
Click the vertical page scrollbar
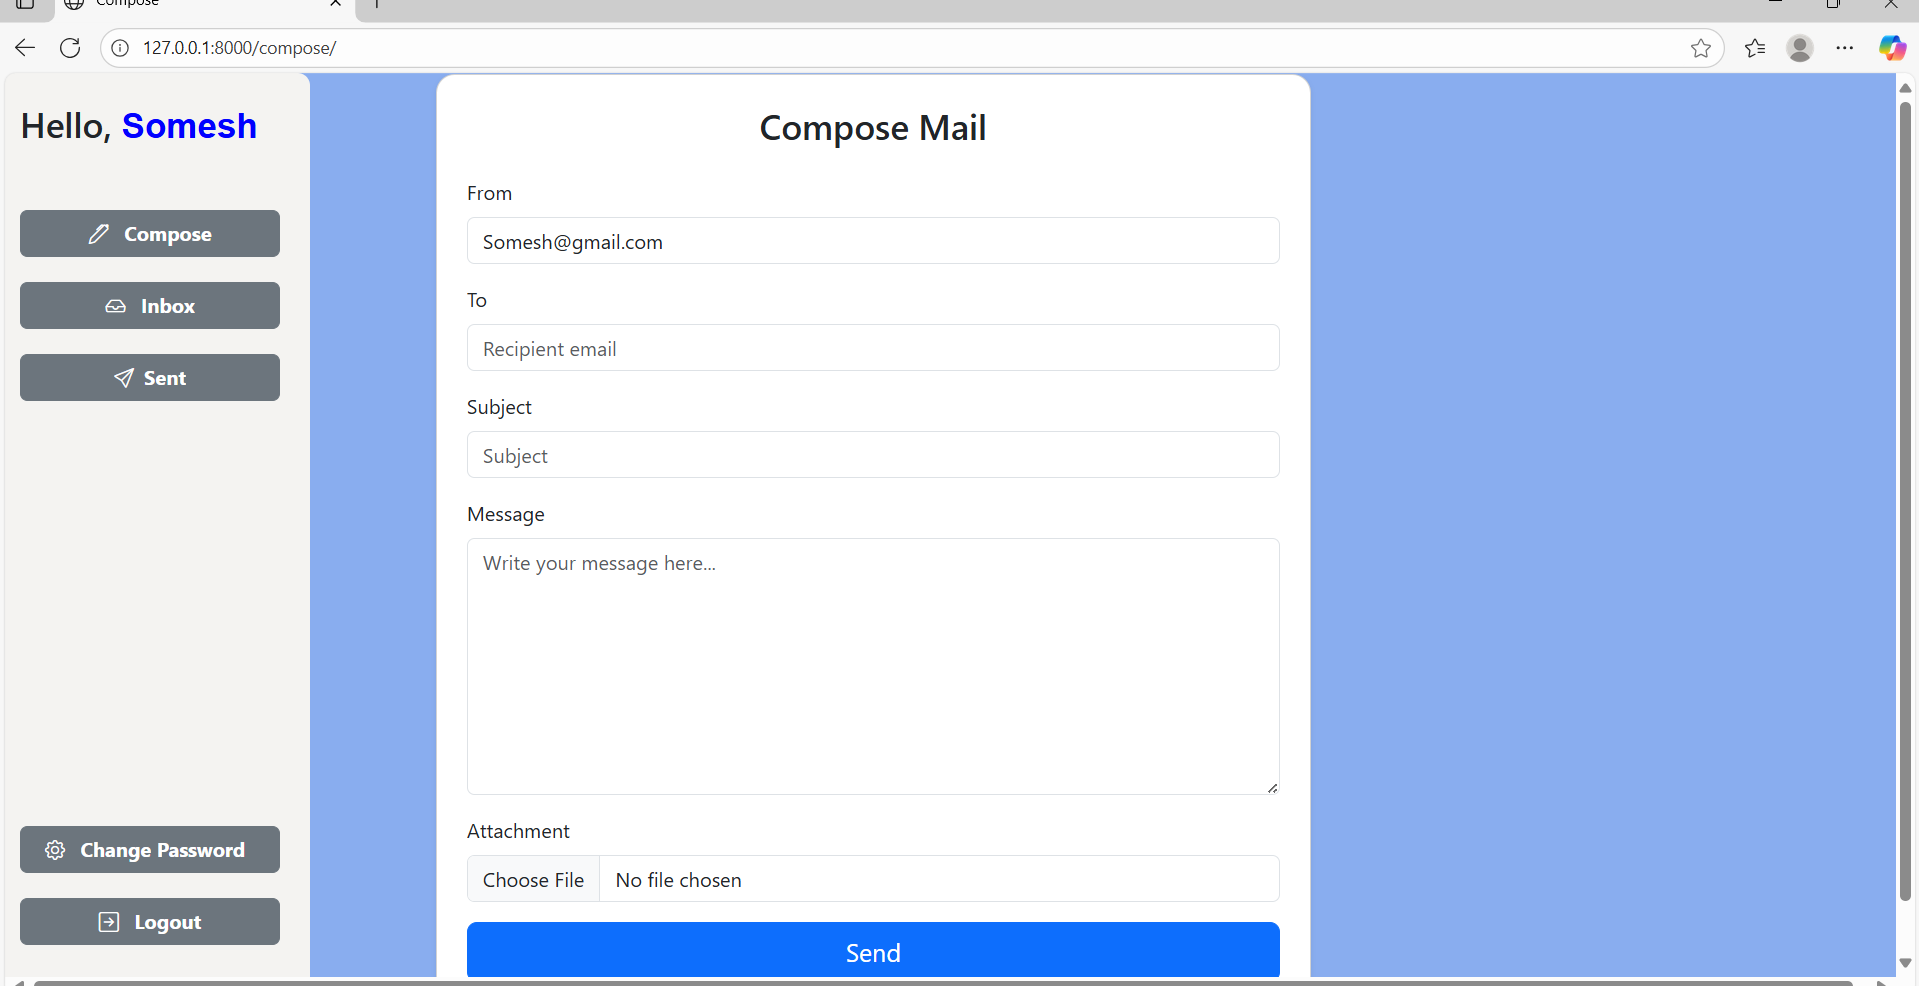point(1905,500)
